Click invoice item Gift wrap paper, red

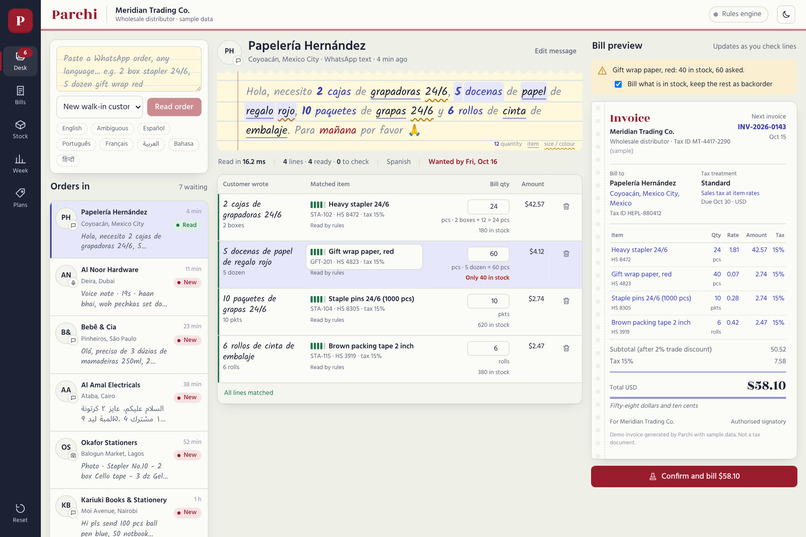641,274
